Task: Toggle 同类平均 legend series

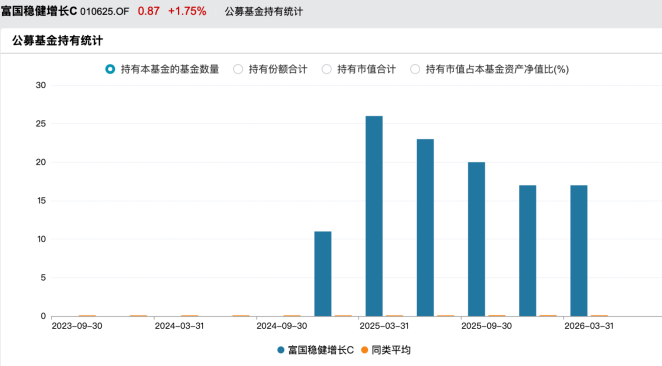Action: pyautogui.click(x=386, y=350)
